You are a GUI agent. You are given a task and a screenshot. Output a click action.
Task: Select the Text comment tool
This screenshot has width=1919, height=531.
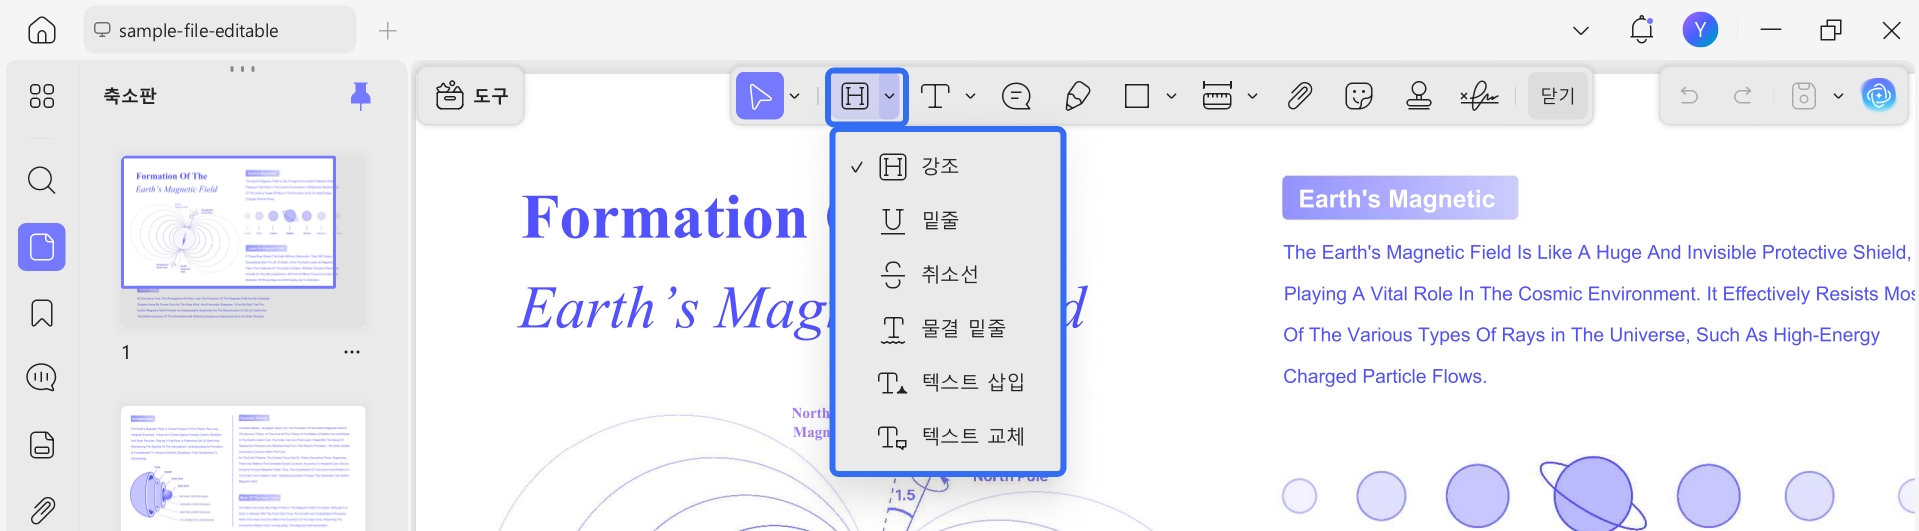point(935,96)
